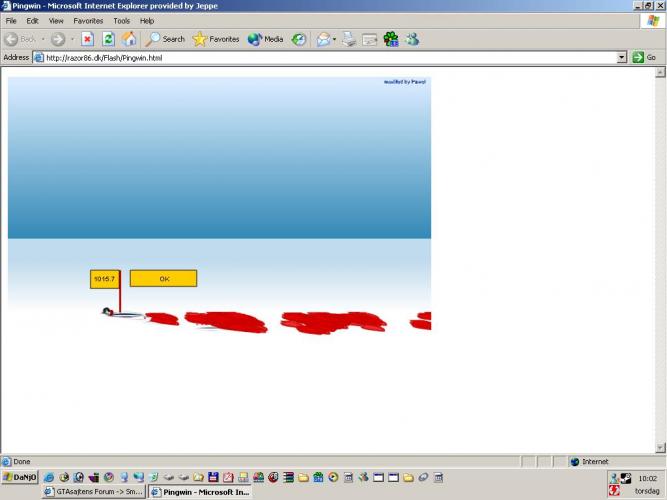Click the 'modified by Pawel' text

[x=405, y=82]
